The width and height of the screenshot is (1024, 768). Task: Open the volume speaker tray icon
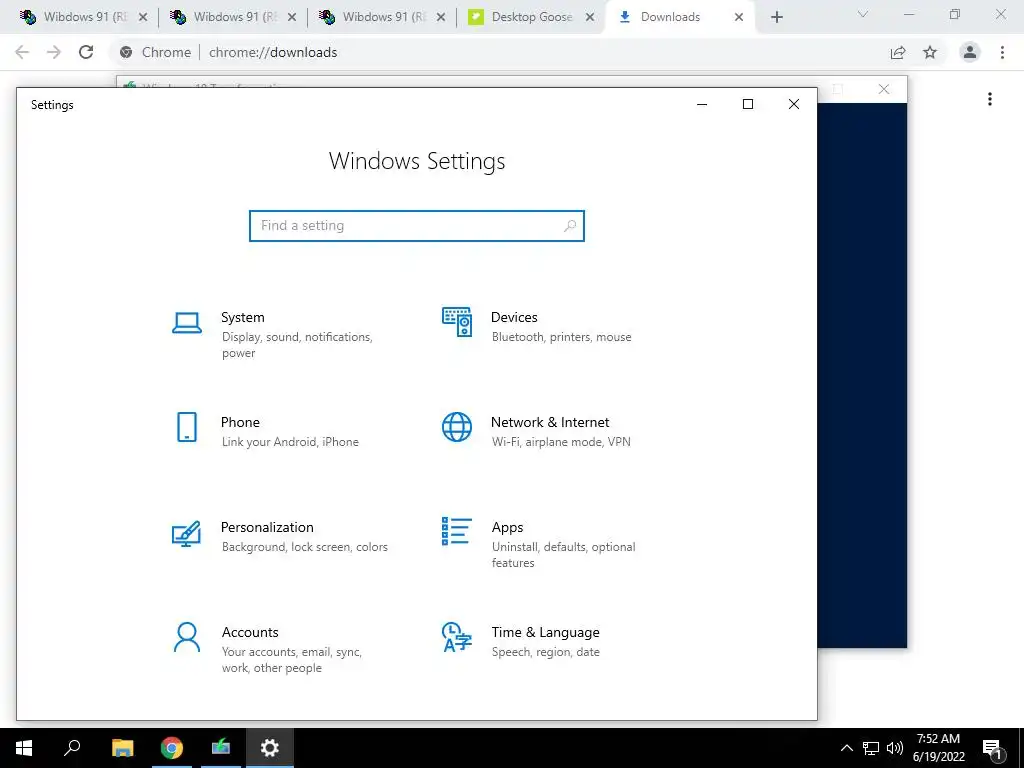coord(895,748)
